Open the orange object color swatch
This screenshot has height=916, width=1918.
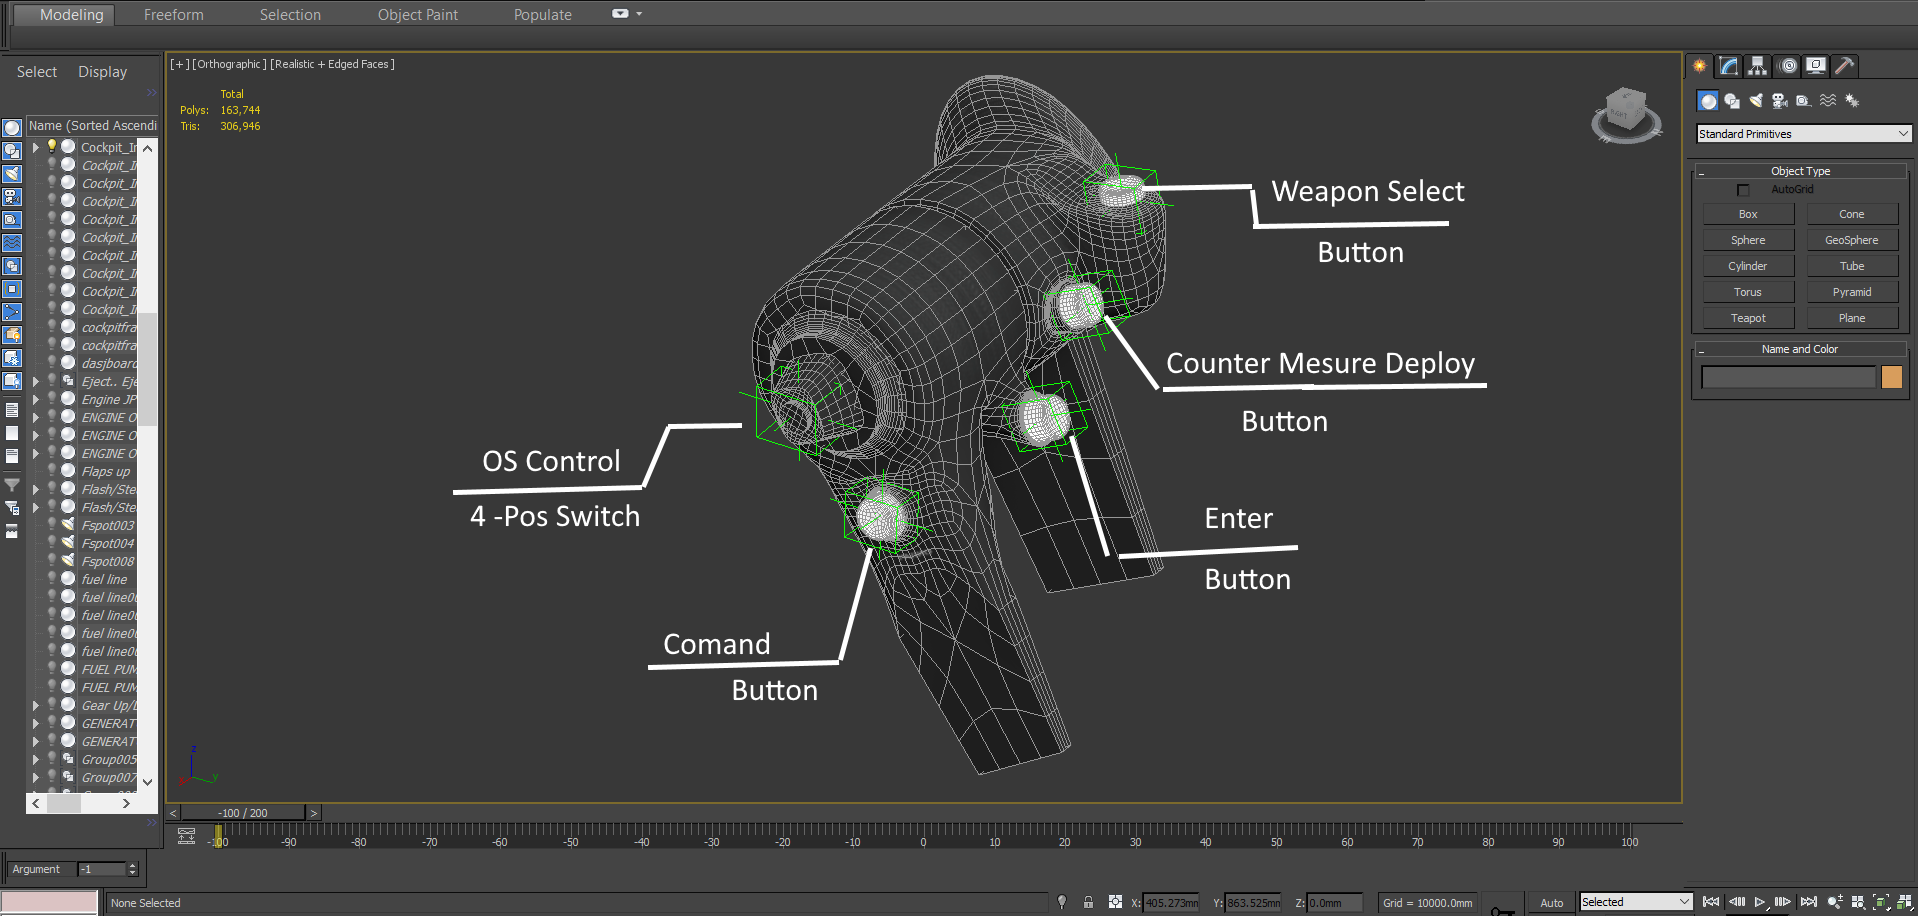pyautogui.click(x=1892, y=377)
